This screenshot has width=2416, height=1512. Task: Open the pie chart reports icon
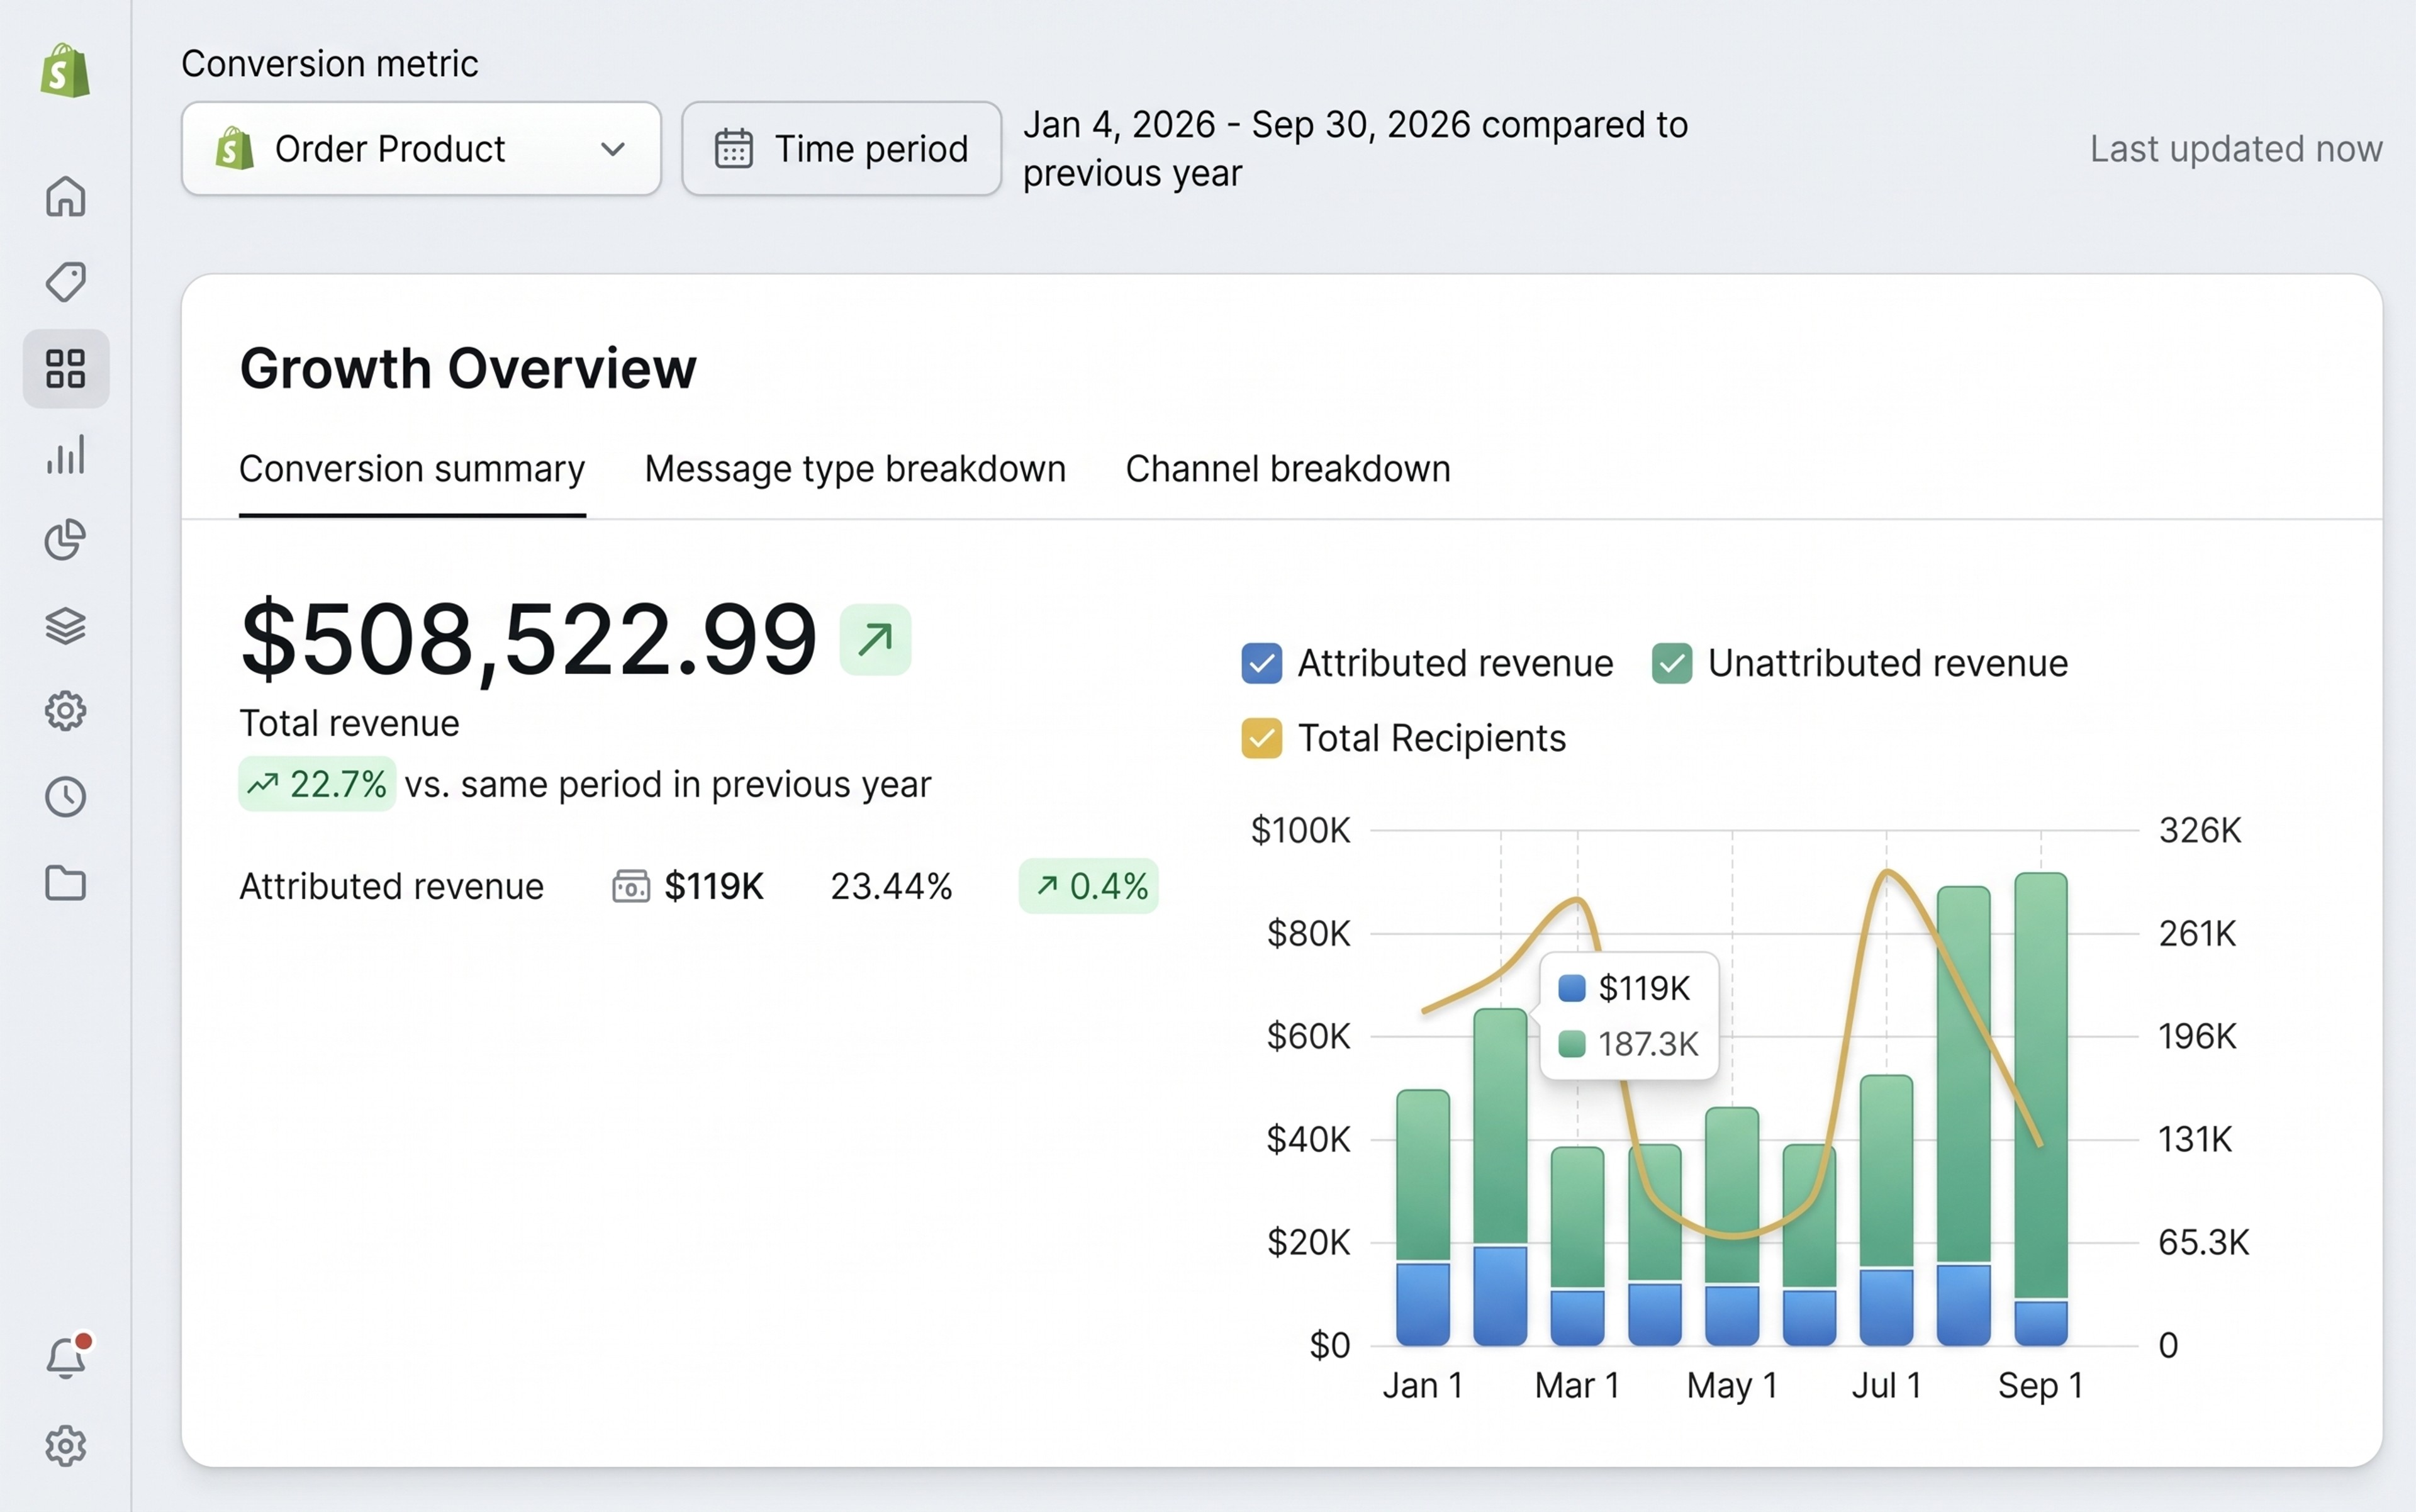tap(65, 540)
